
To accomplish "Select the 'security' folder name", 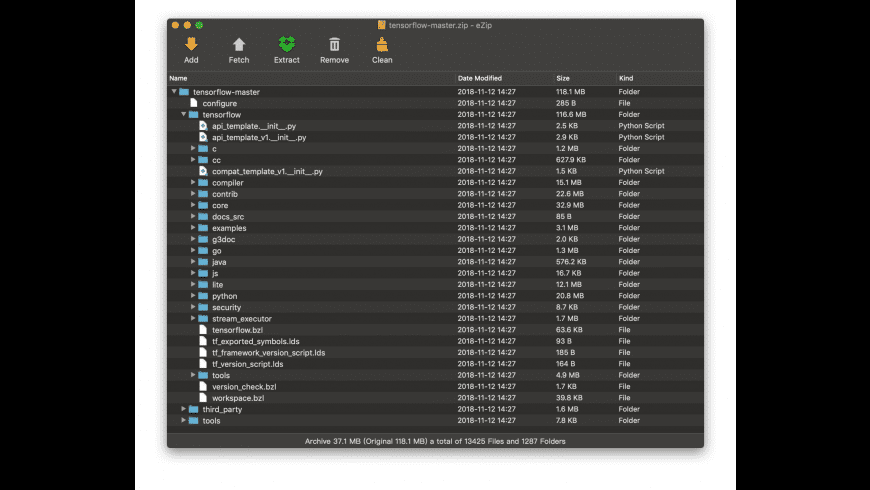I will (x=226, y=307).
